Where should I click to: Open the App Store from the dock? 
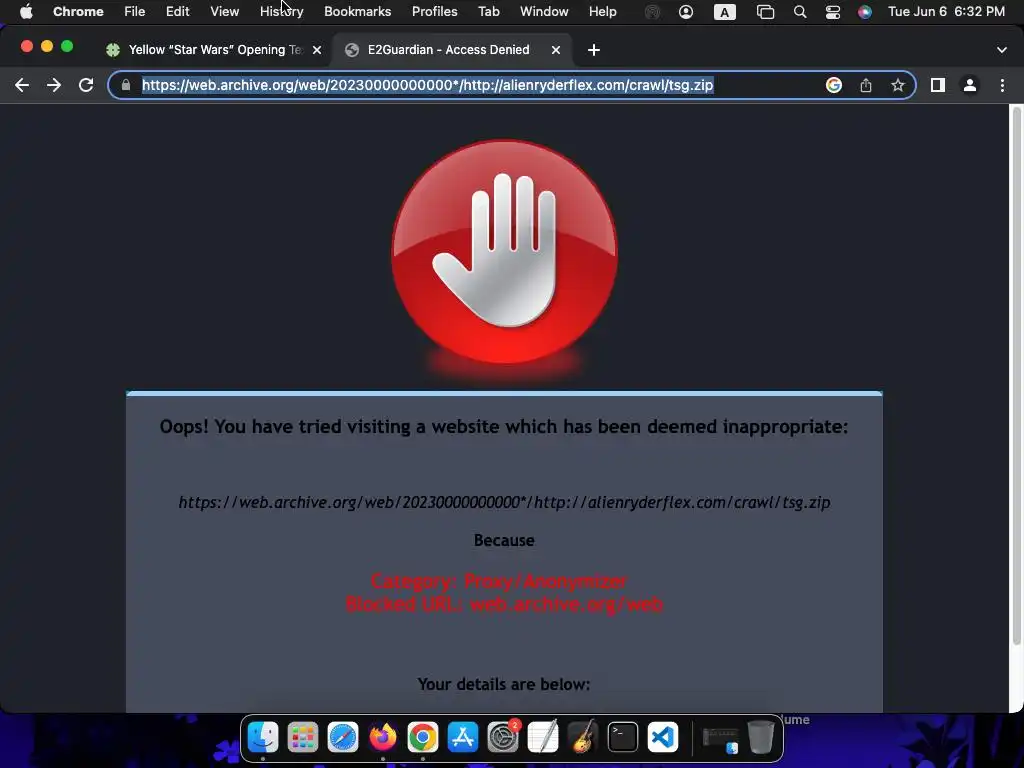point(463,737)
